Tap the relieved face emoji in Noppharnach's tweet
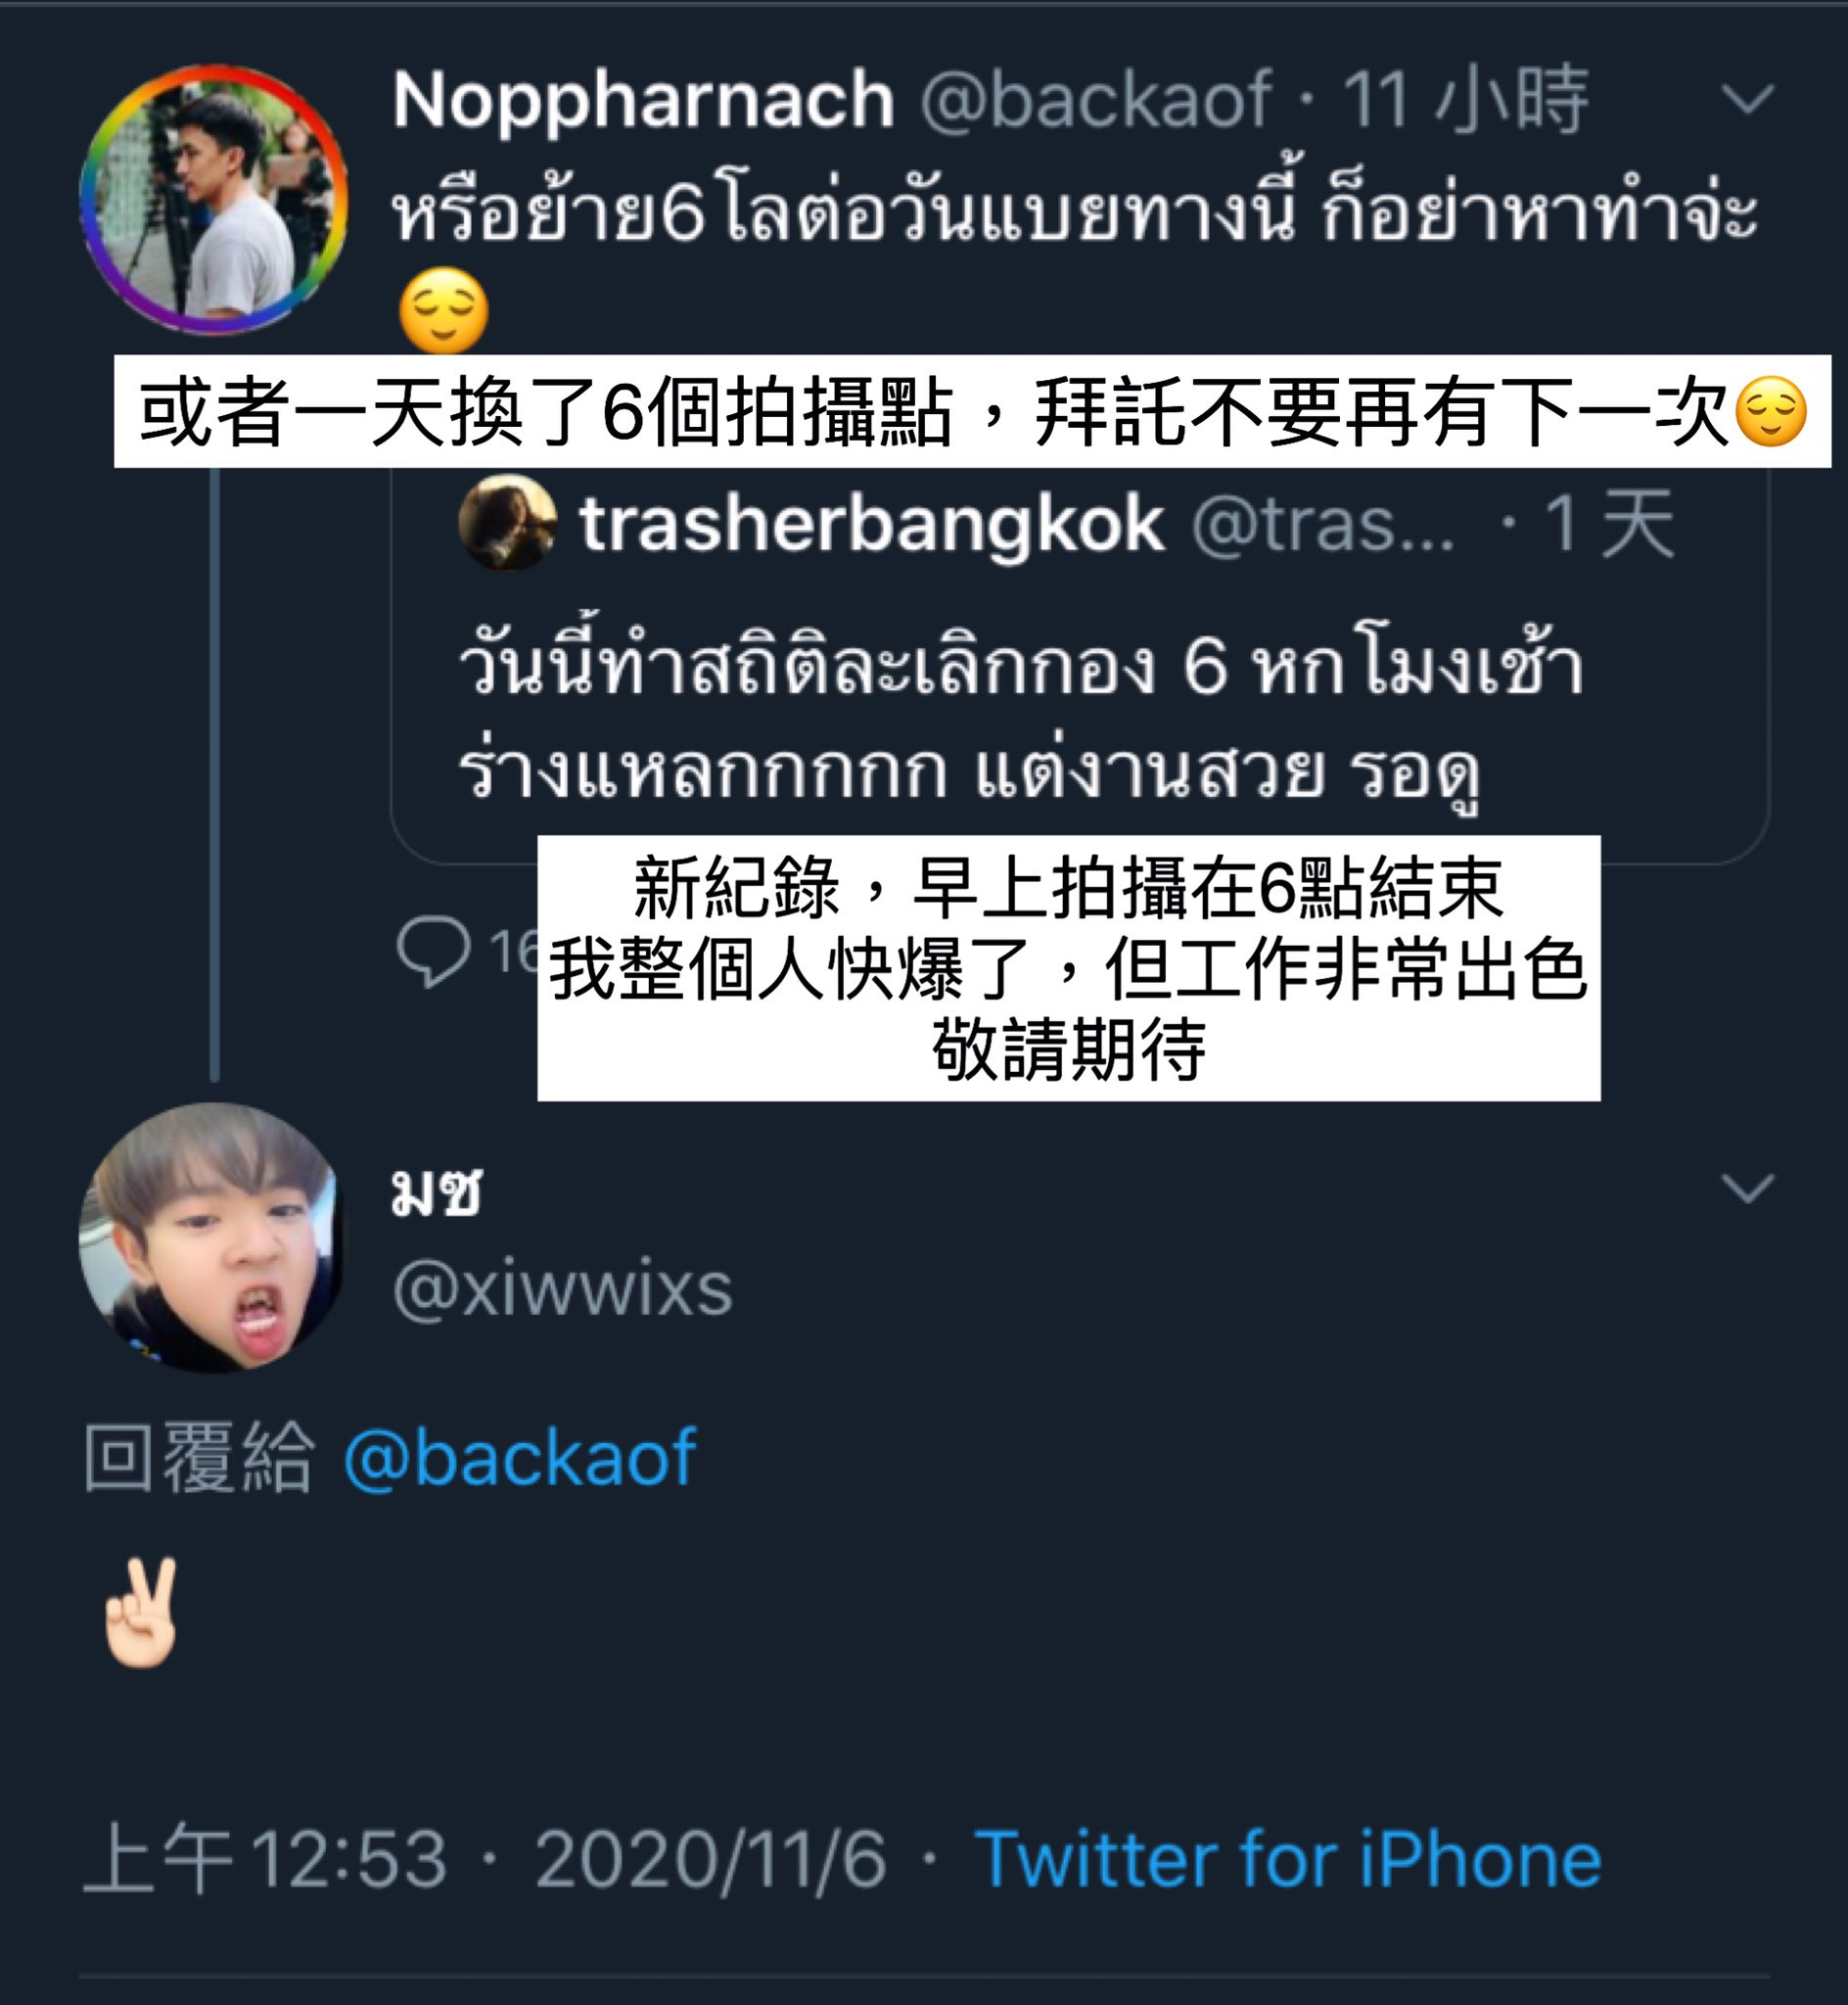 pos(444,311)
